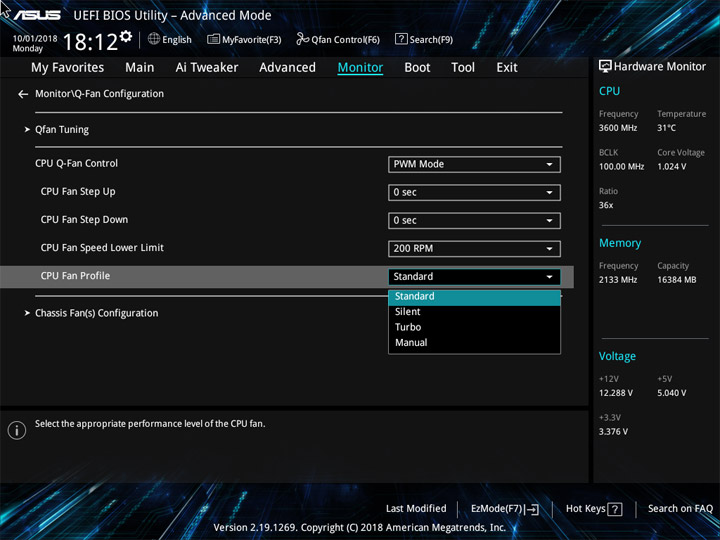Click the globe language icon
The image size is (720, 540).
tap(154, 39)
